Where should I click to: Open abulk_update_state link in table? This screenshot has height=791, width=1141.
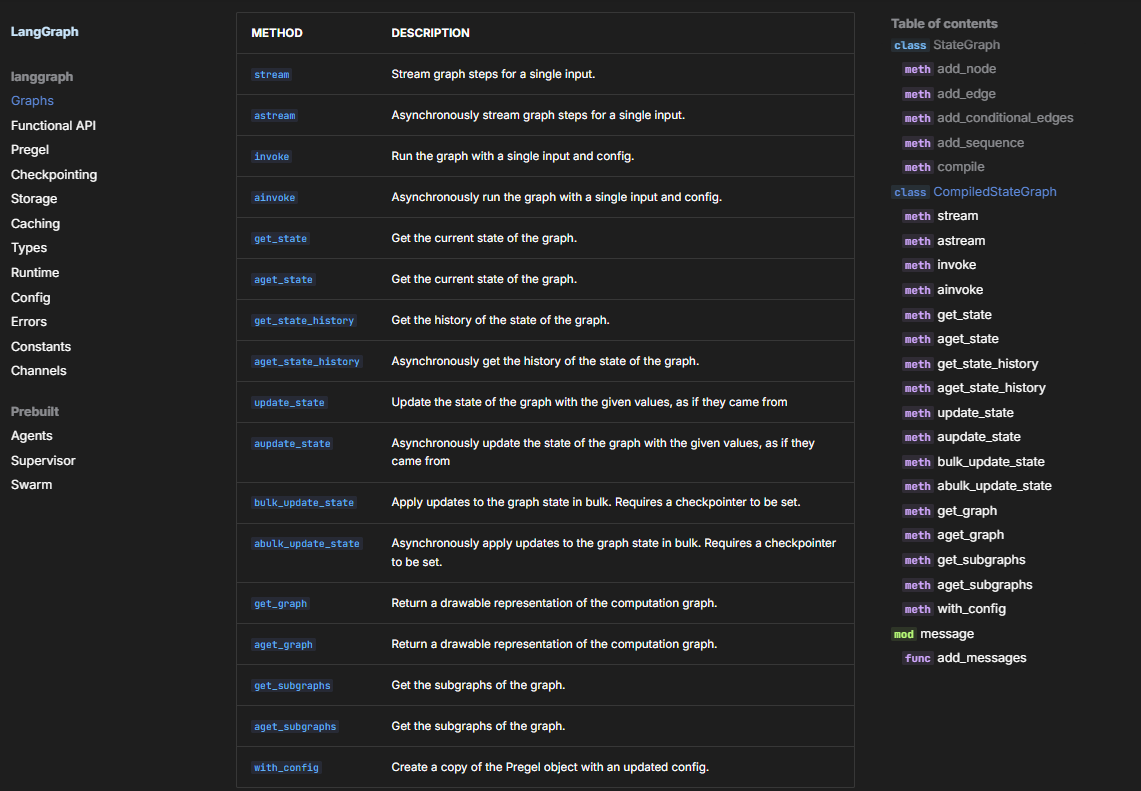[306, 544]
